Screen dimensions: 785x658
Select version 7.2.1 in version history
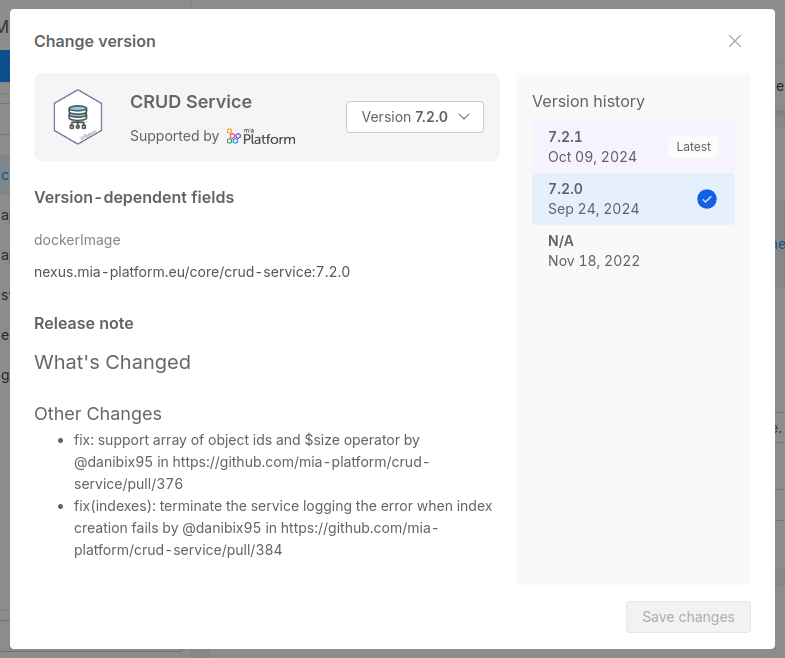(x=633, y=147)
